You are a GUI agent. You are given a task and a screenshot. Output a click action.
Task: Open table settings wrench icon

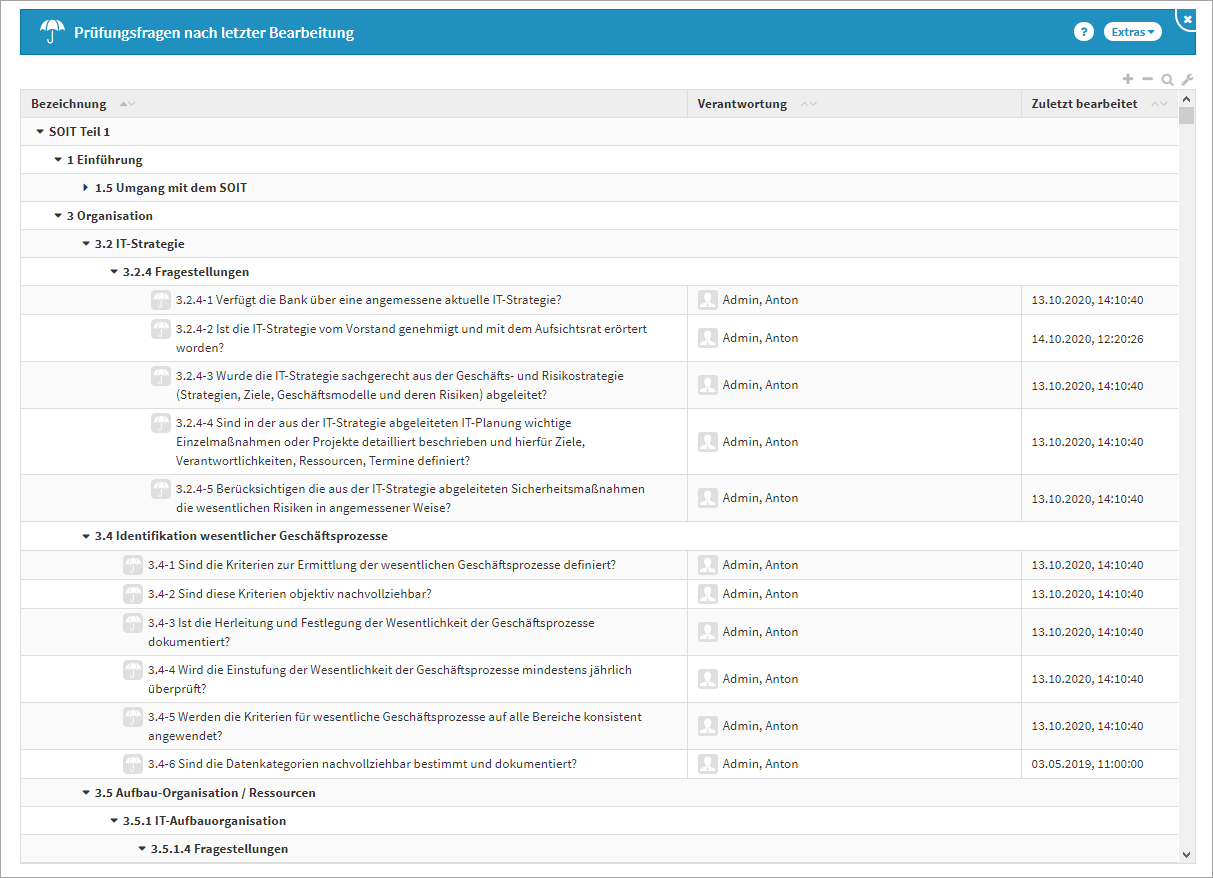tap(1187, 79)
